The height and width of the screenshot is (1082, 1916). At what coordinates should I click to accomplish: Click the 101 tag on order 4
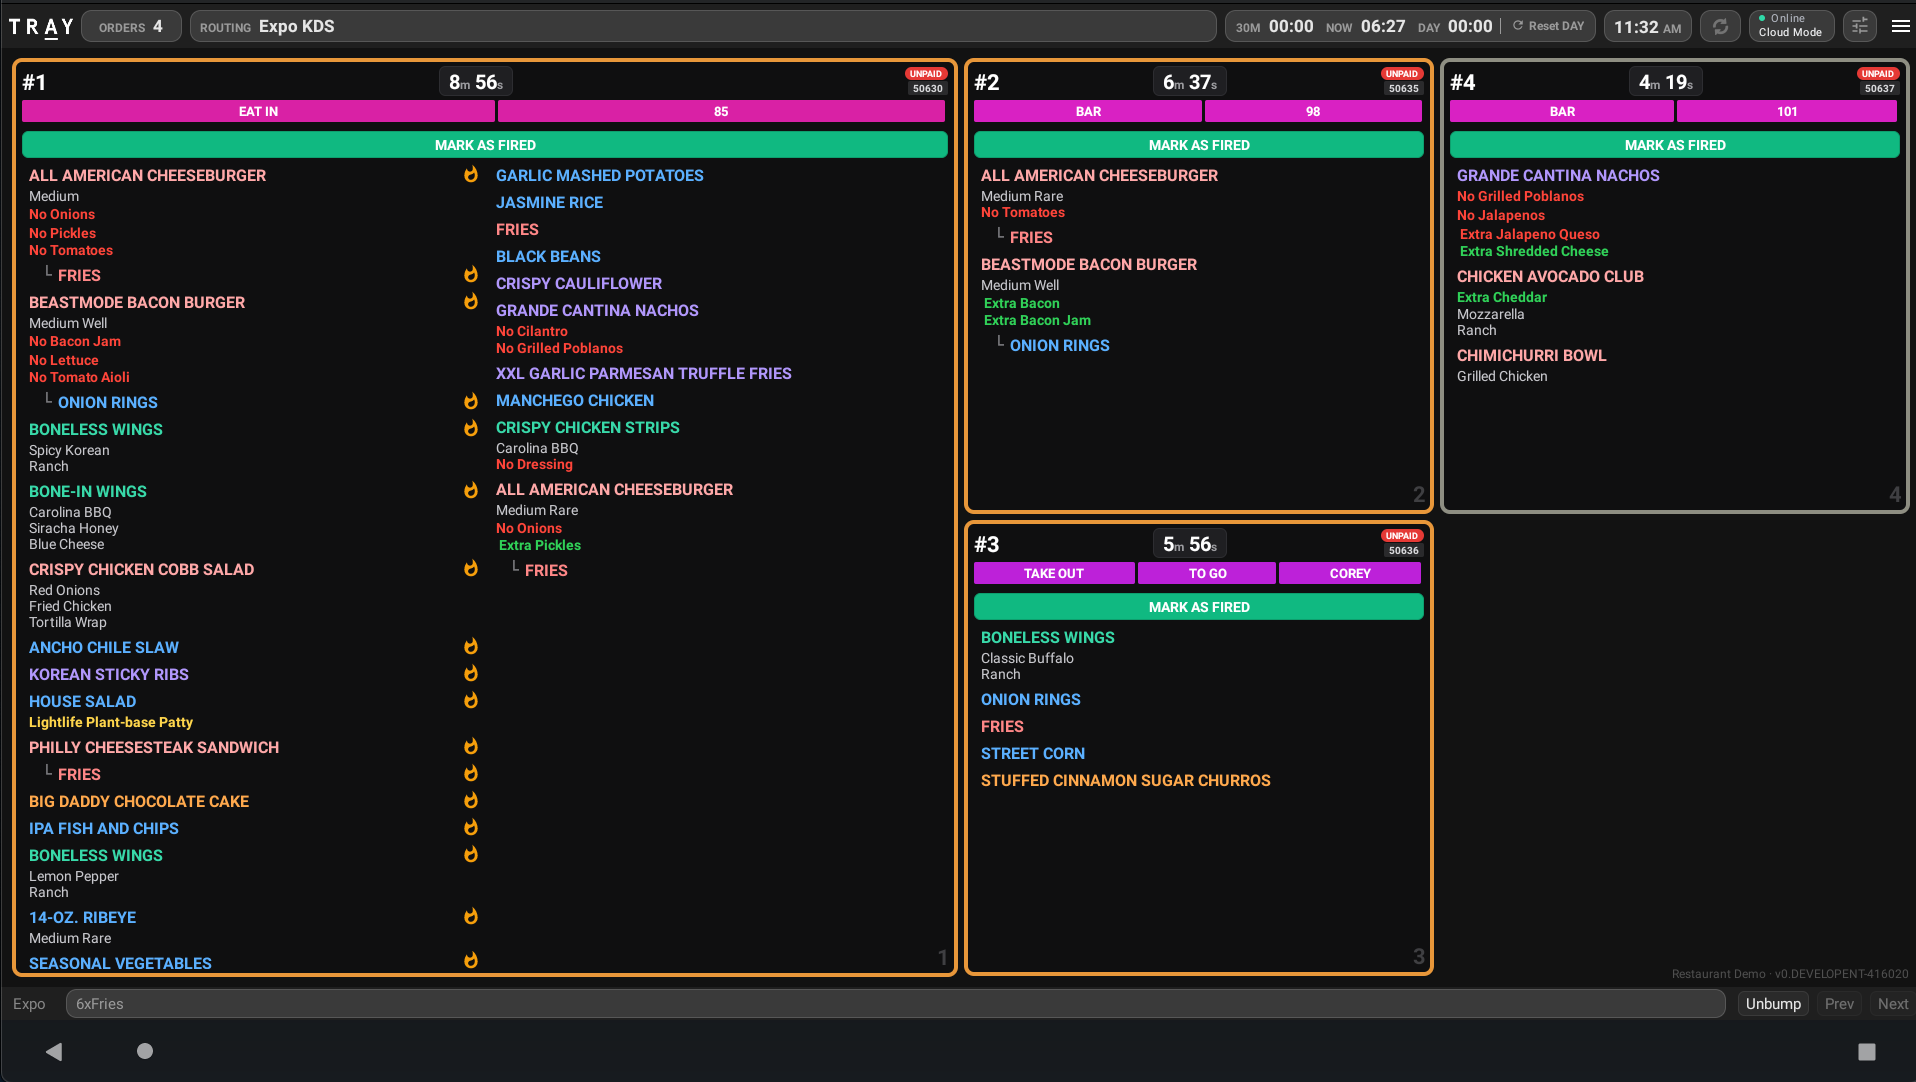click(x=1787, y=111)
